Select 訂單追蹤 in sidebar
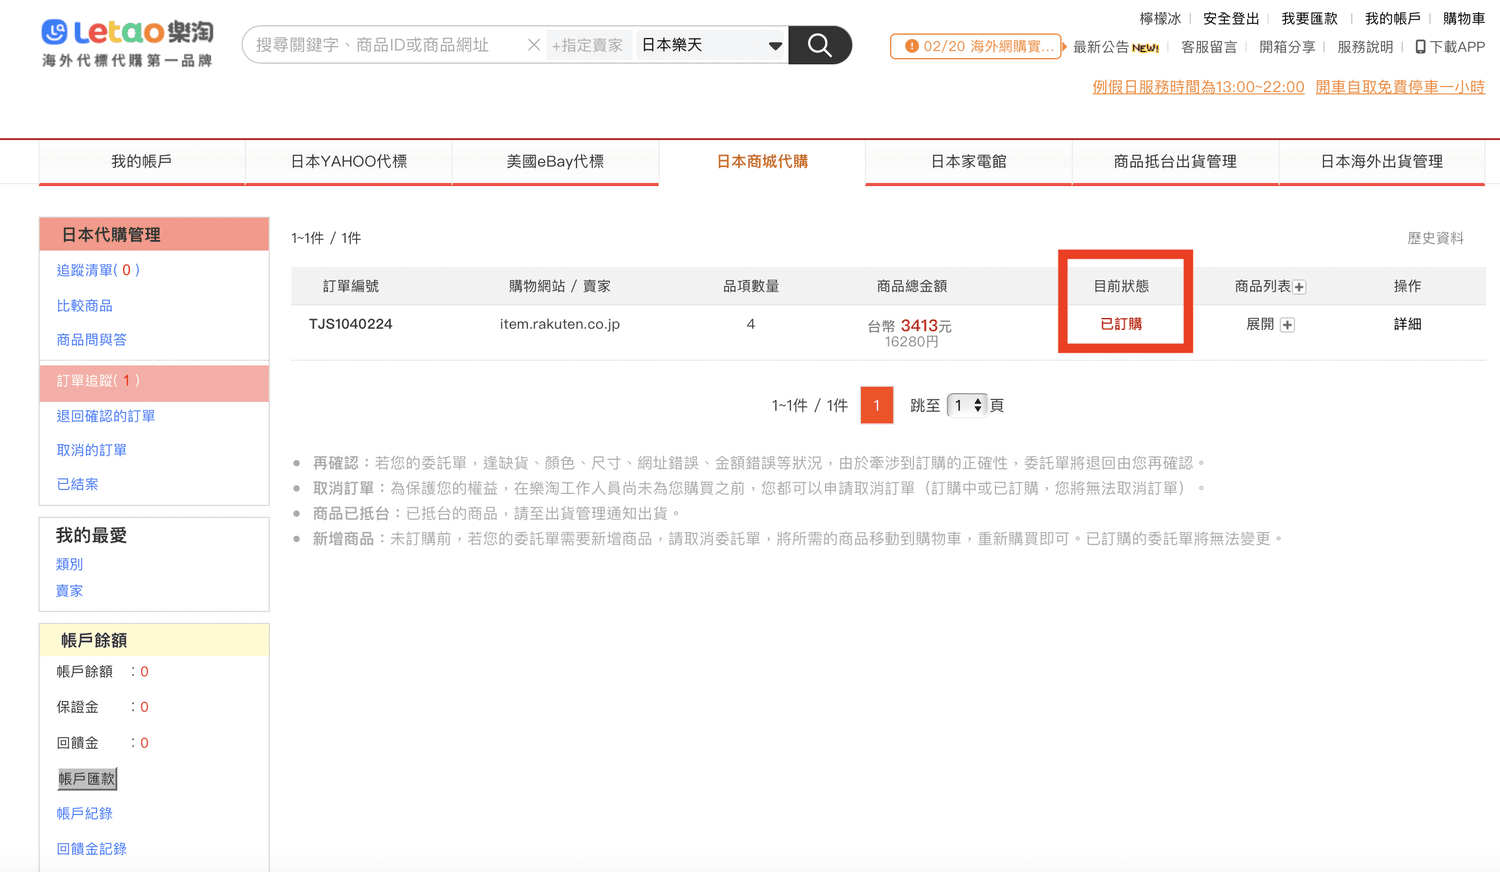The image size is (1500, 872). pyautogui.click(x=154, y=381)
